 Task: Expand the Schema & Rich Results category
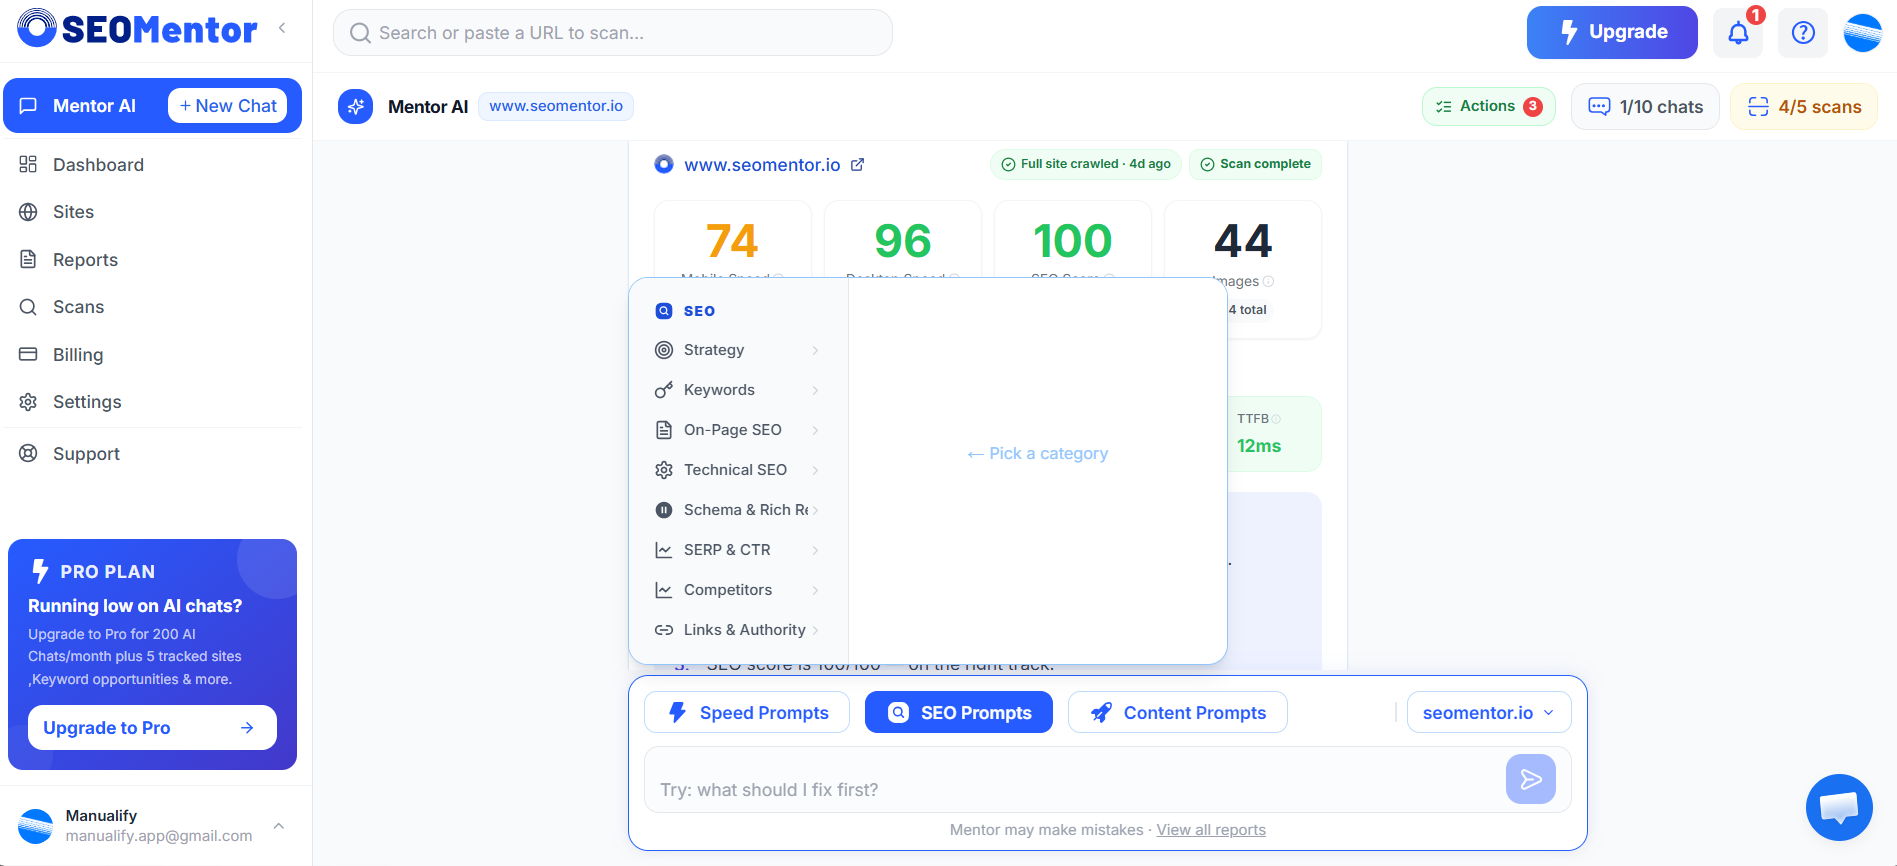pos(738,510)
